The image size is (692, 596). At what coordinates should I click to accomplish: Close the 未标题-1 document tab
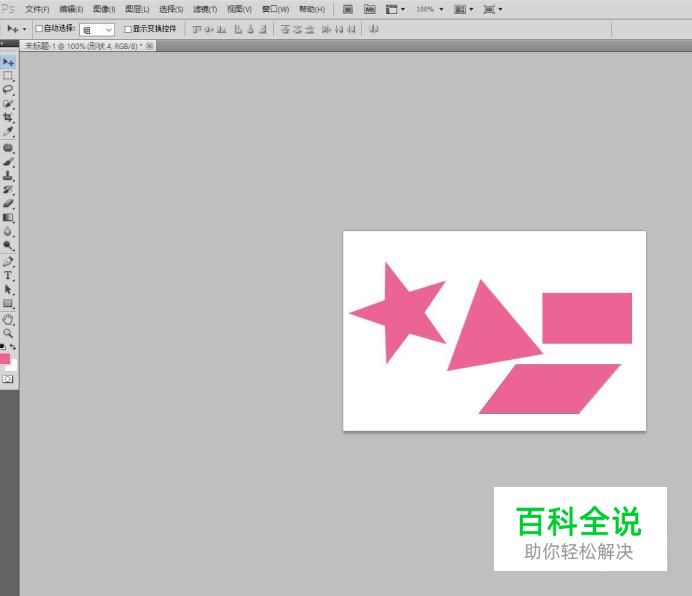tap(150, 46)
